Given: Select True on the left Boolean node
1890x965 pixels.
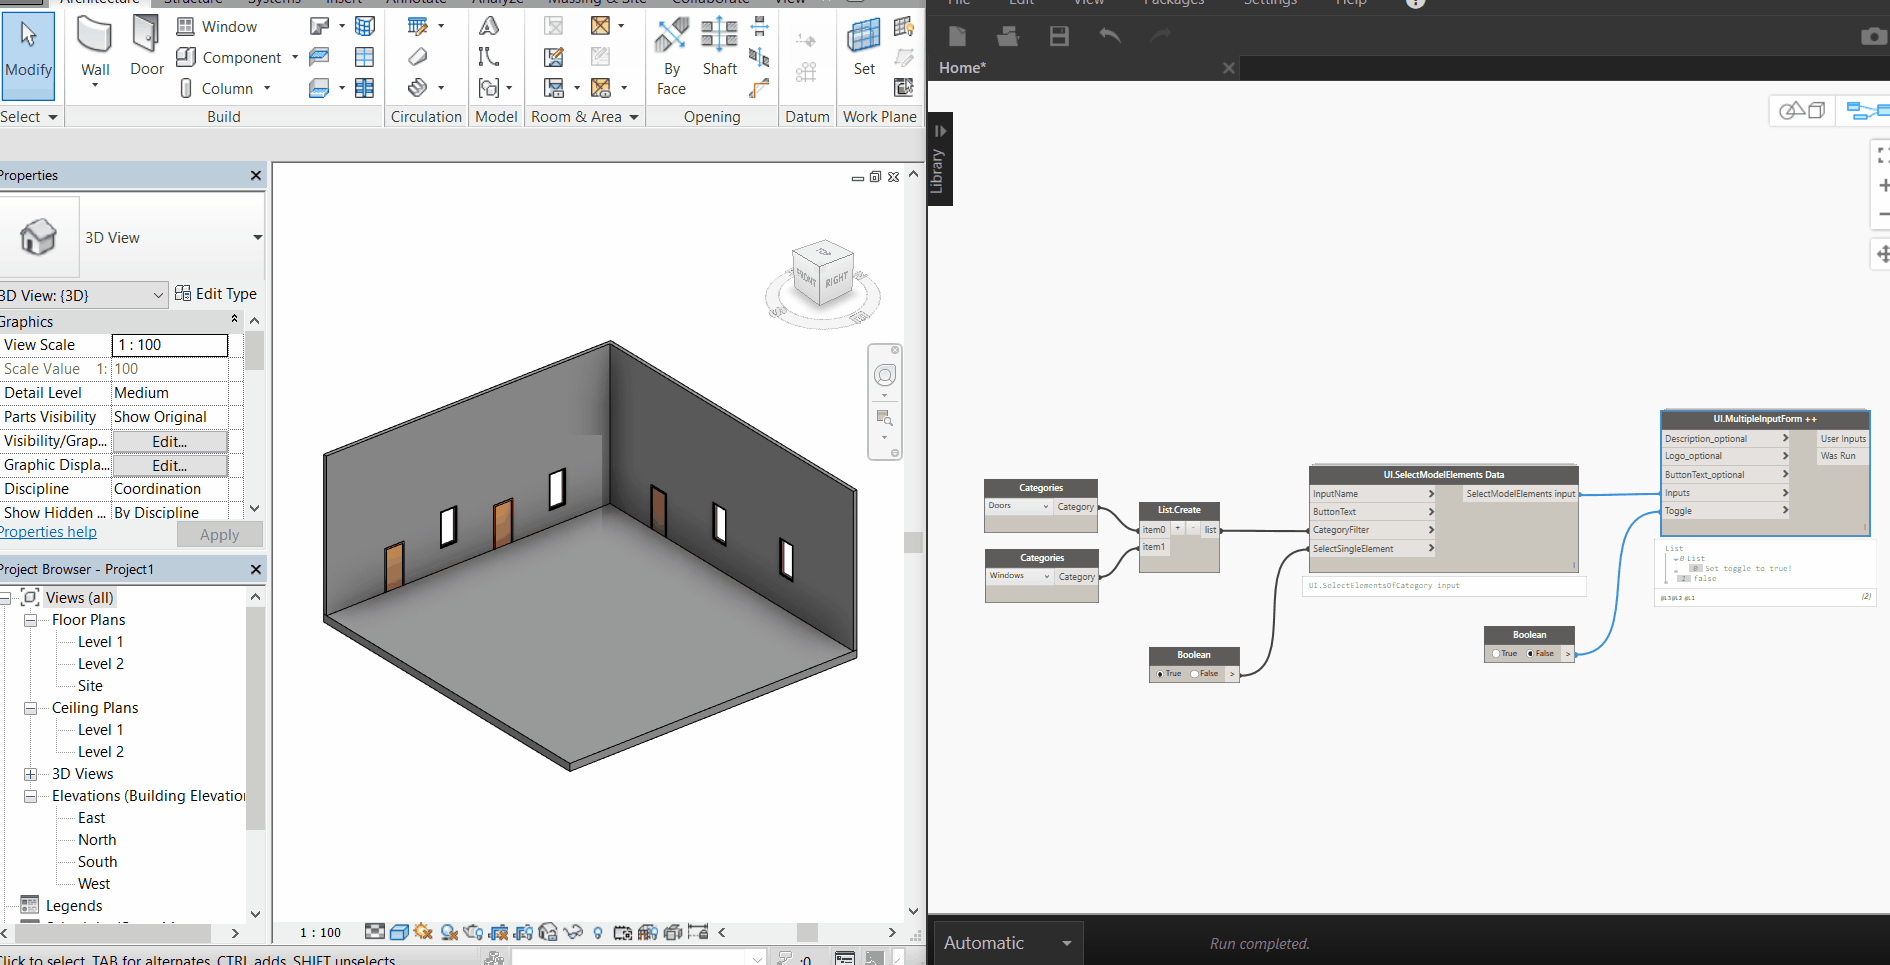Looking at the screenshot, I should click(1160, 674).
